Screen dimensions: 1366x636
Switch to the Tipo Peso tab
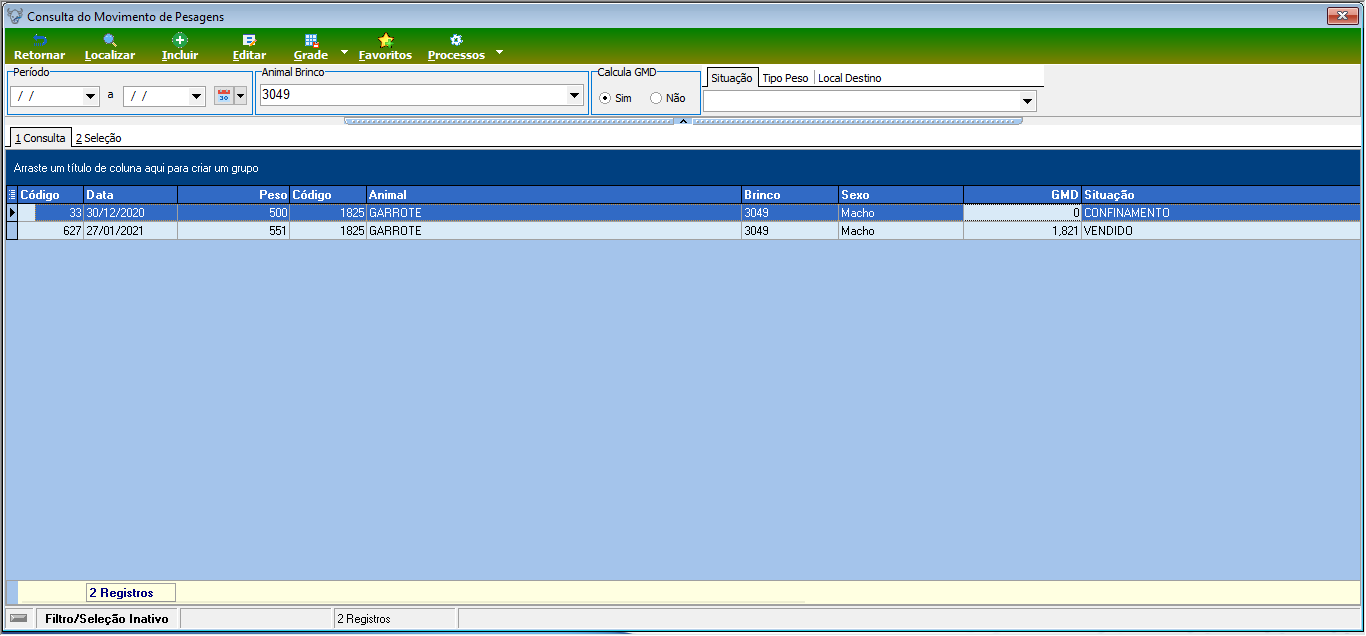pos(785,78)
